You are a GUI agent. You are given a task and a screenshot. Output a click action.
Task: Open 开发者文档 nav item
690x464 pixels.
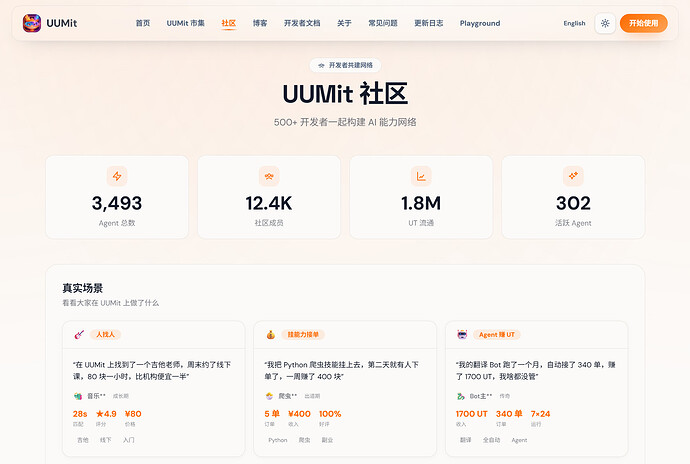[x=302, y=23]
